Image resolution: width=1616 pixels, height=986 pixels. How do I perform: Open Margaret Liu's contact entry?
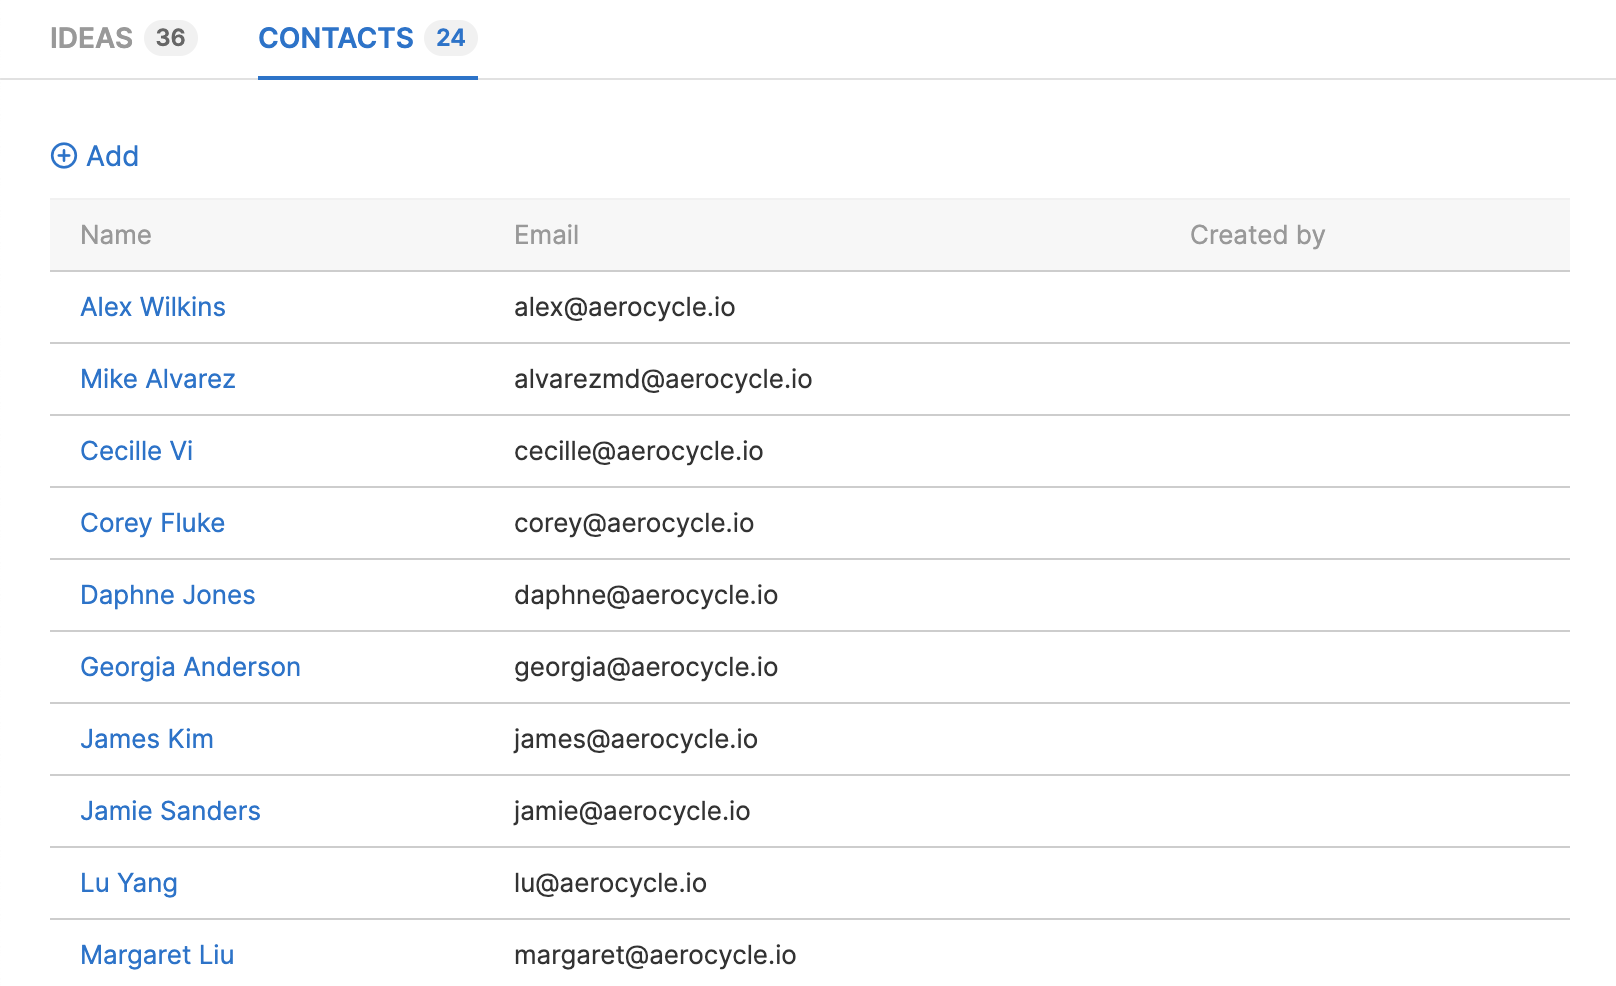(157, 955)
